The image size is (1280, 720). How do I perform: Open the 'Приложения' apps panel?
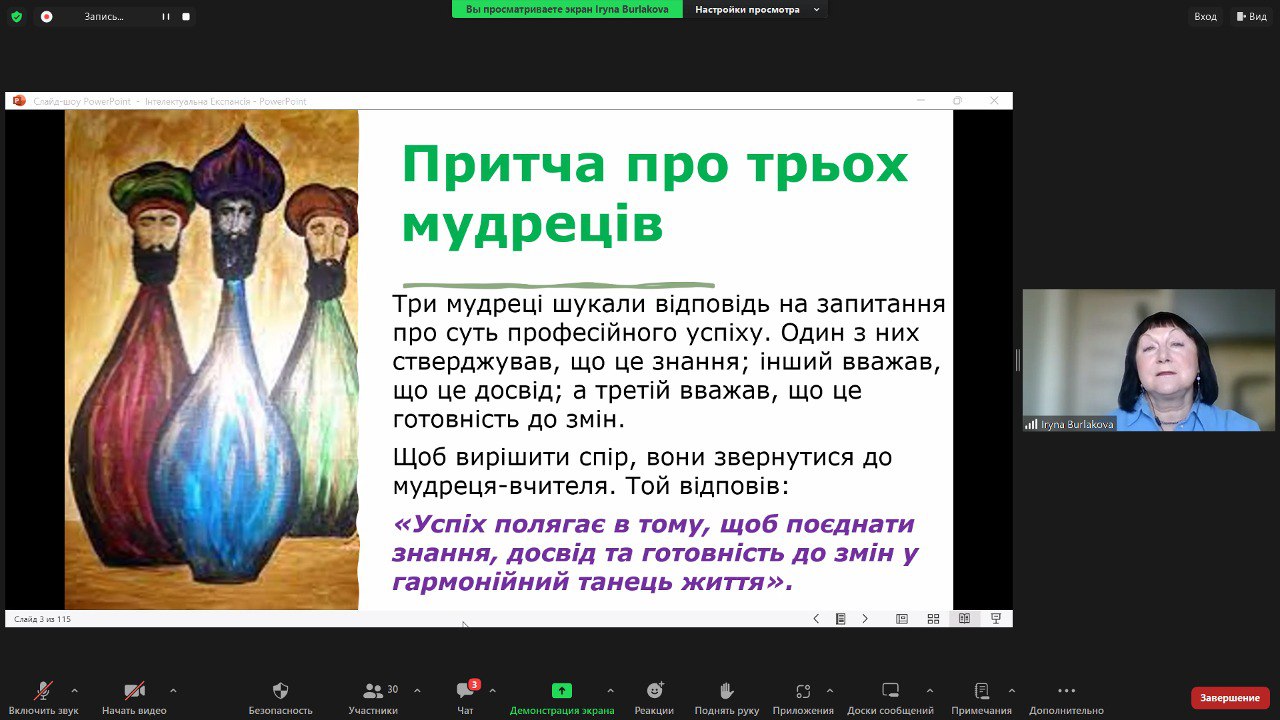click(803, 698)
